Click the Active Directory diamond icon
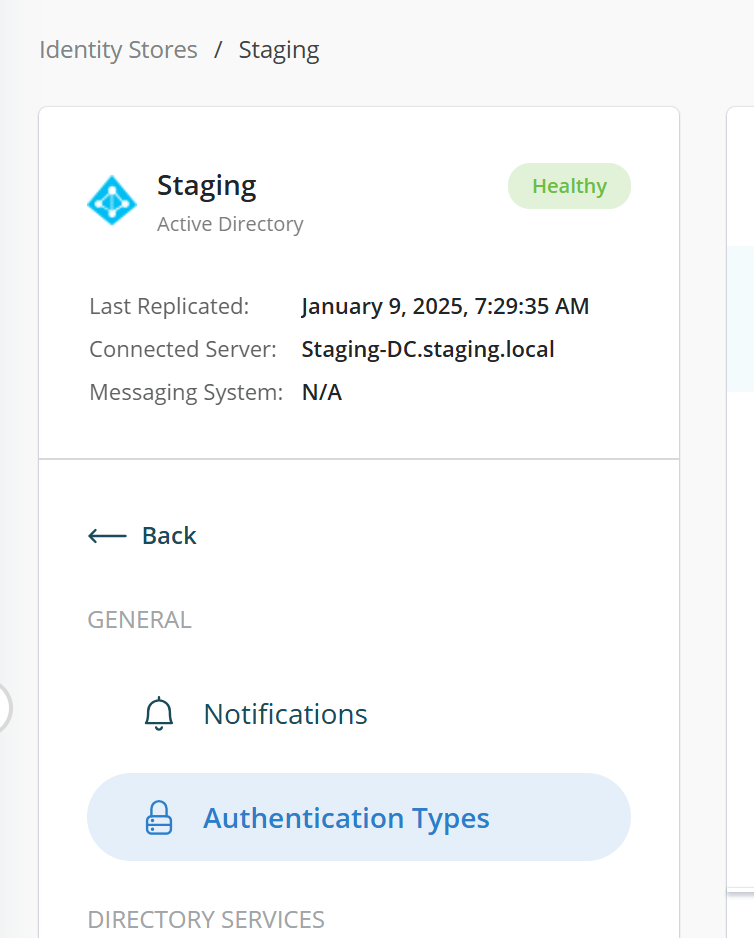The height and width of the screenshot is (938, 754). click(x=112, y=201)
